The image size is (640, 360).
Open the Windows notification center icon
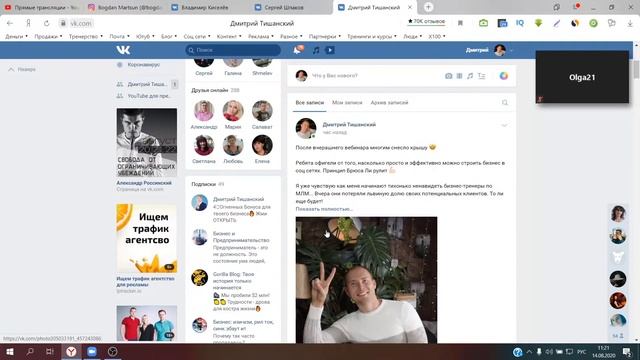[x=627, y=351]
